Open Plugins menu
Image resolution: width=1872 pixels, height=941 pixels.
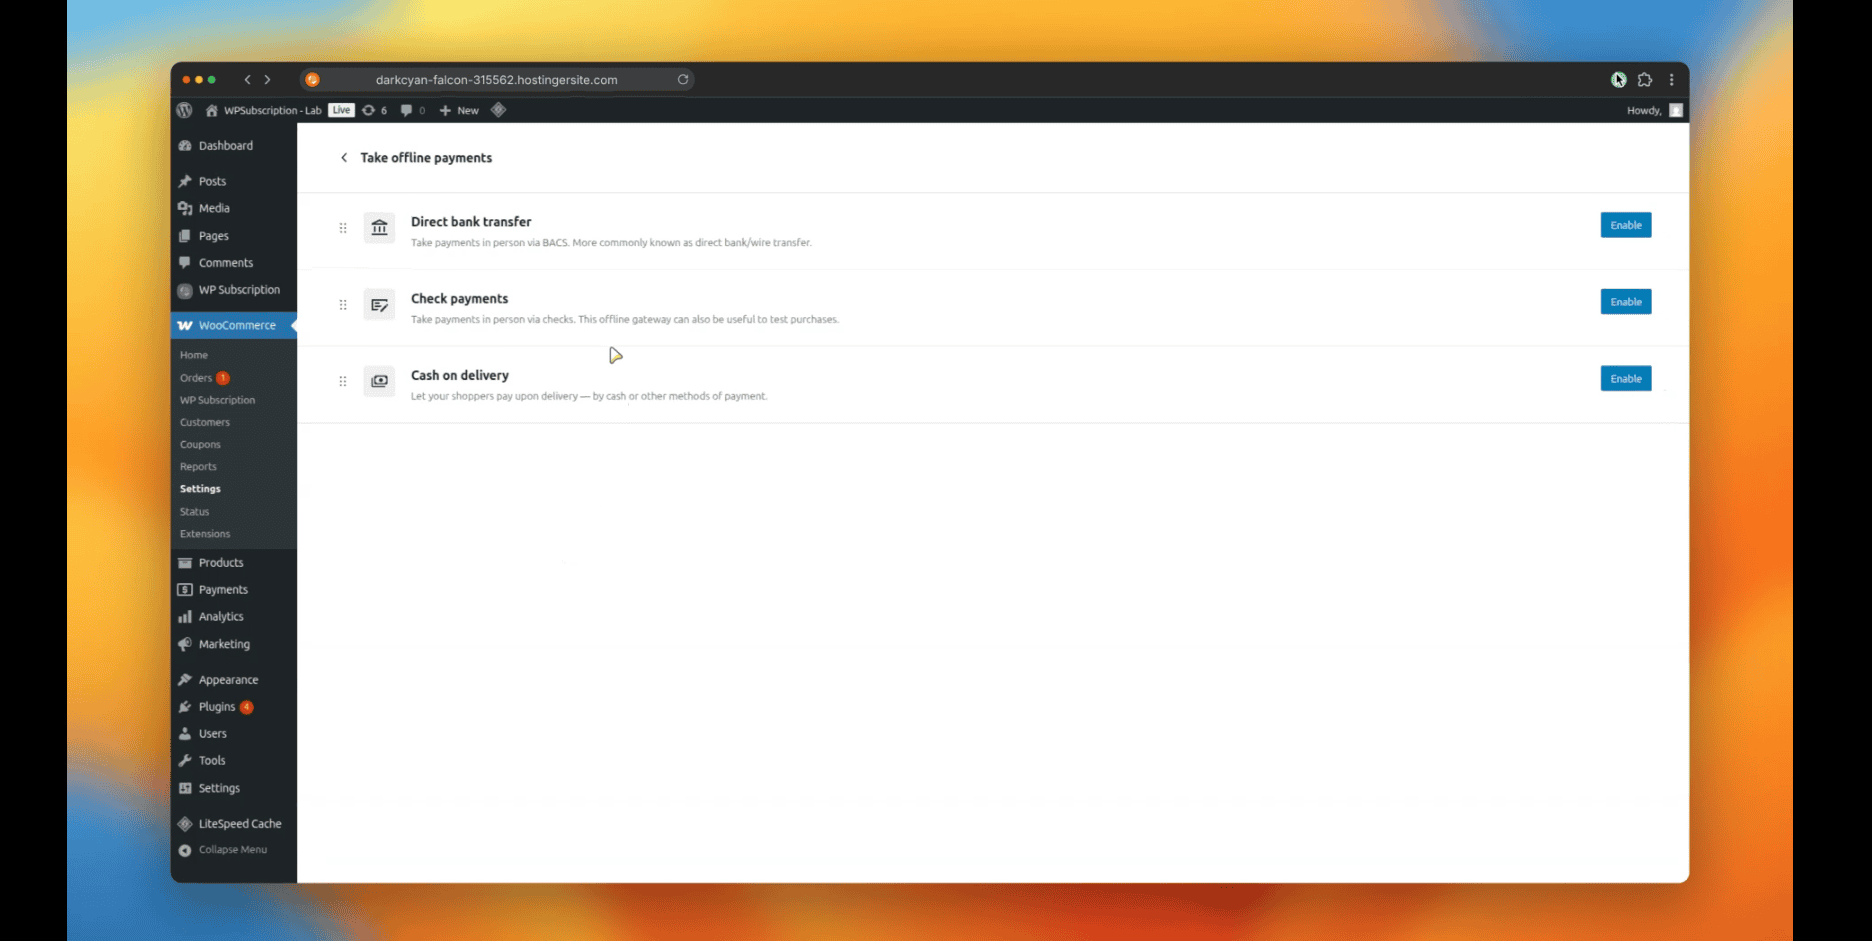click(x=233, y=707)
